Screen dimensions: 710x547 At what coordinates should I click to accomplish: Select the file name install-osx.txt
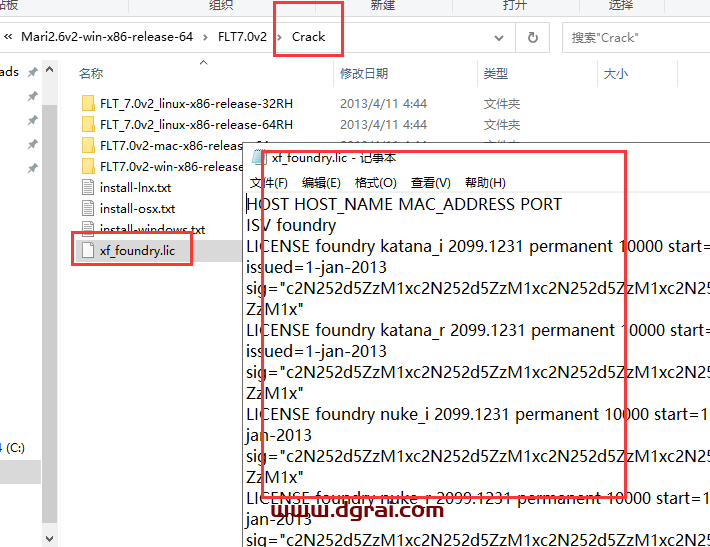point(137,209)
